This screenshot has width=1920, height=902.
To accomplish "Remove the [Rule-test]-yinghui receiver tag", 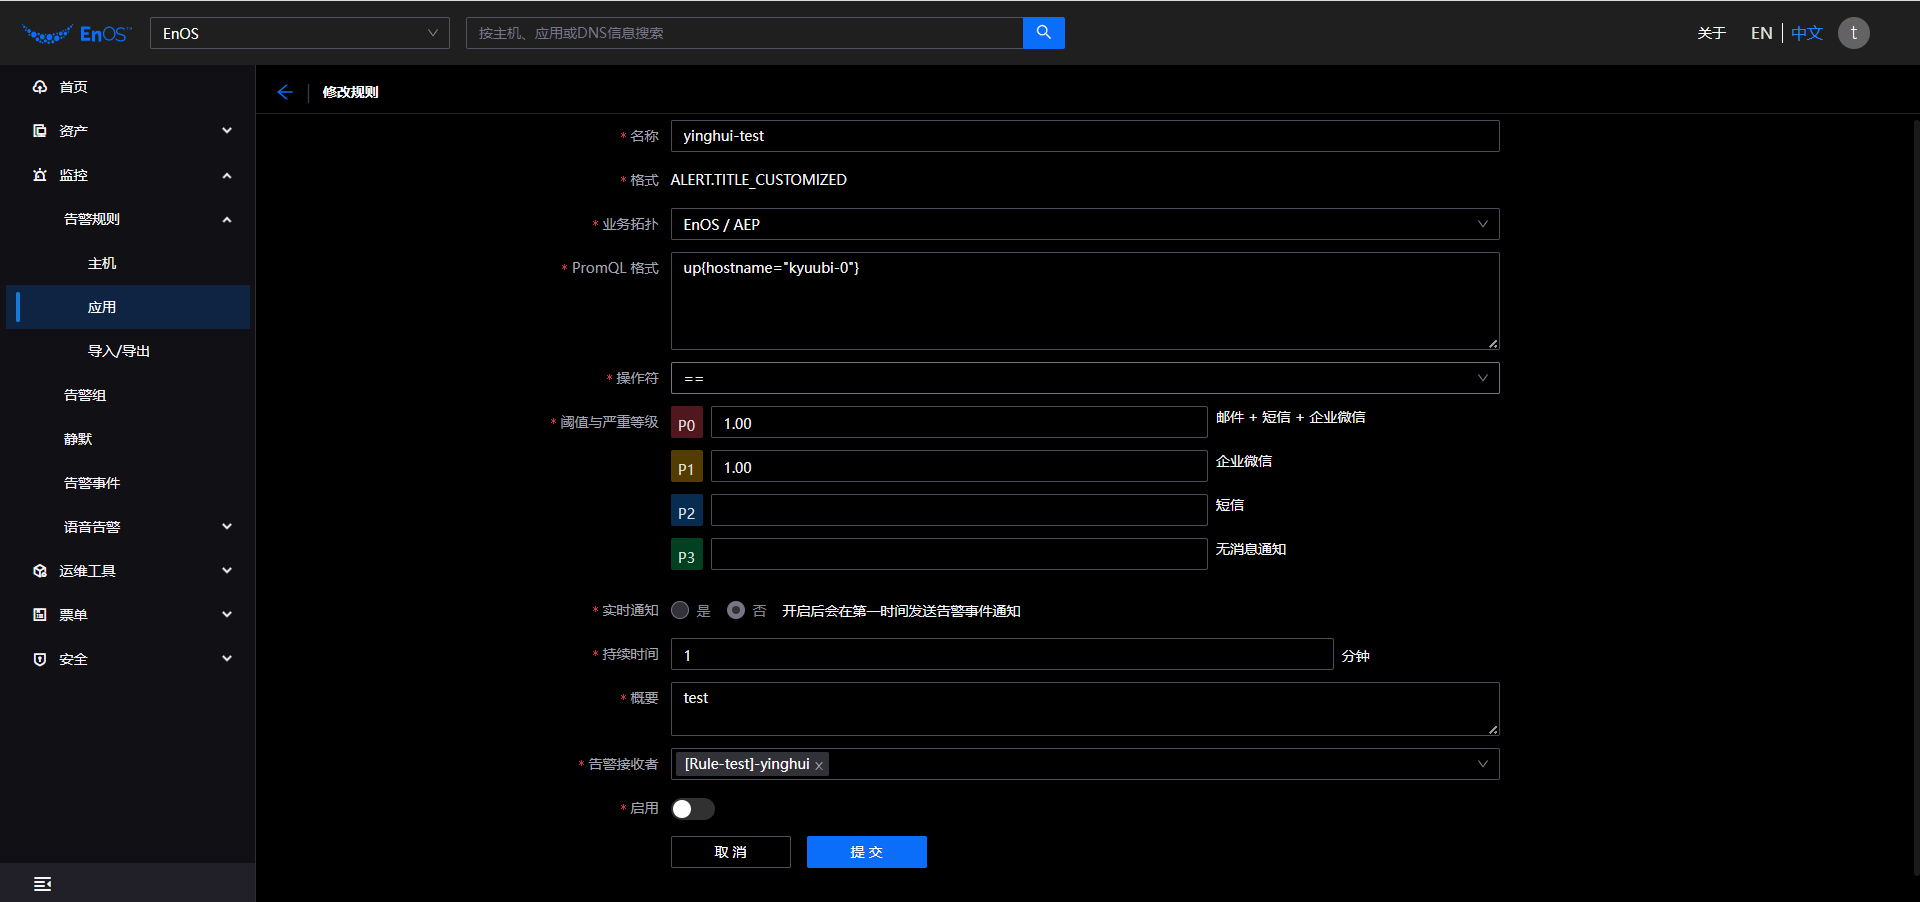I will [x=819, y=765].
